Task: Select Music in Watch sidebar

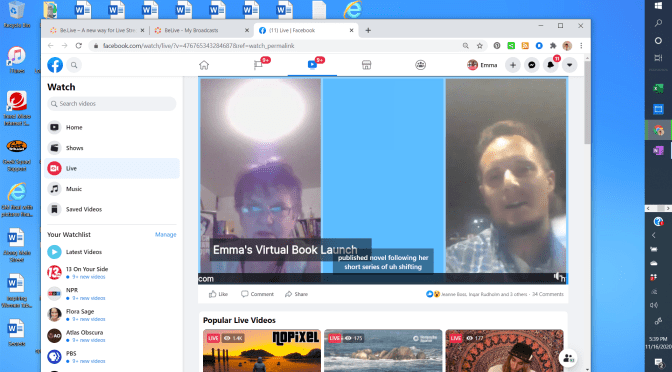Action: (x=112, y=189)
